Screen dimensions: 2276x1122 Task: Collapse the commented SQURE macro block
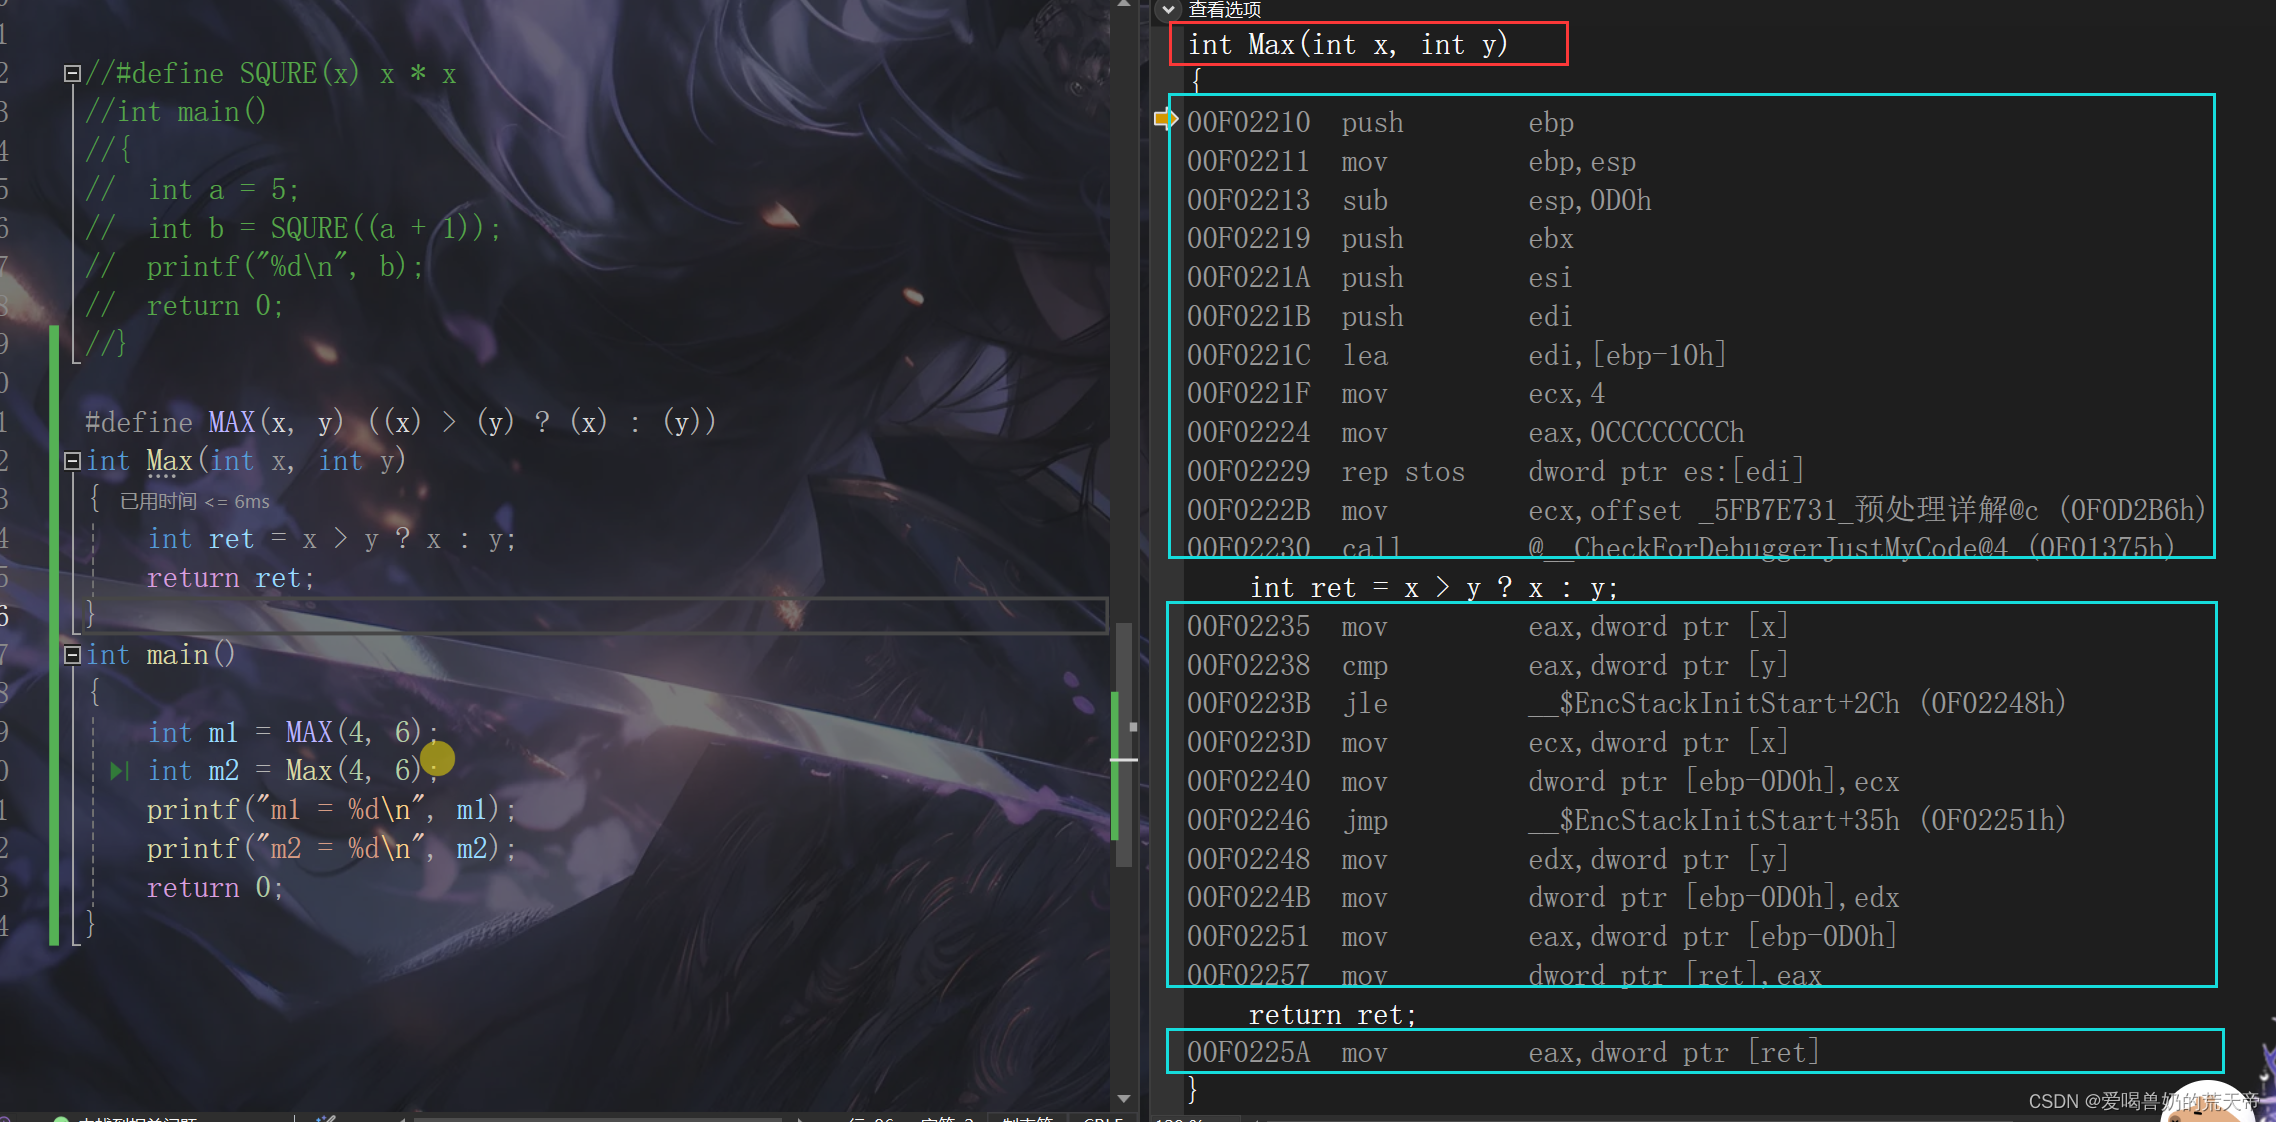72,74
